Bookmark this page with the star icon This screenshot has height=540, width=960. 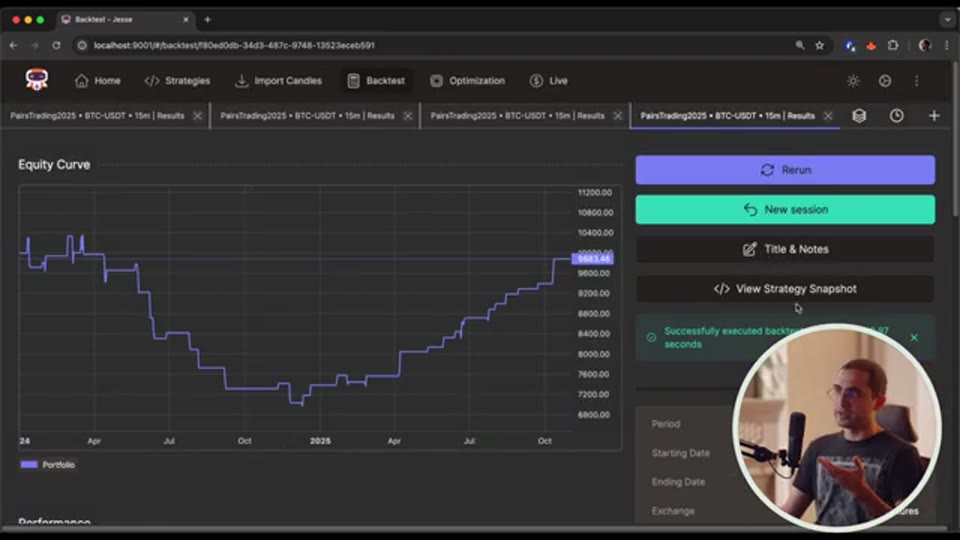click(x=819, y=45)
